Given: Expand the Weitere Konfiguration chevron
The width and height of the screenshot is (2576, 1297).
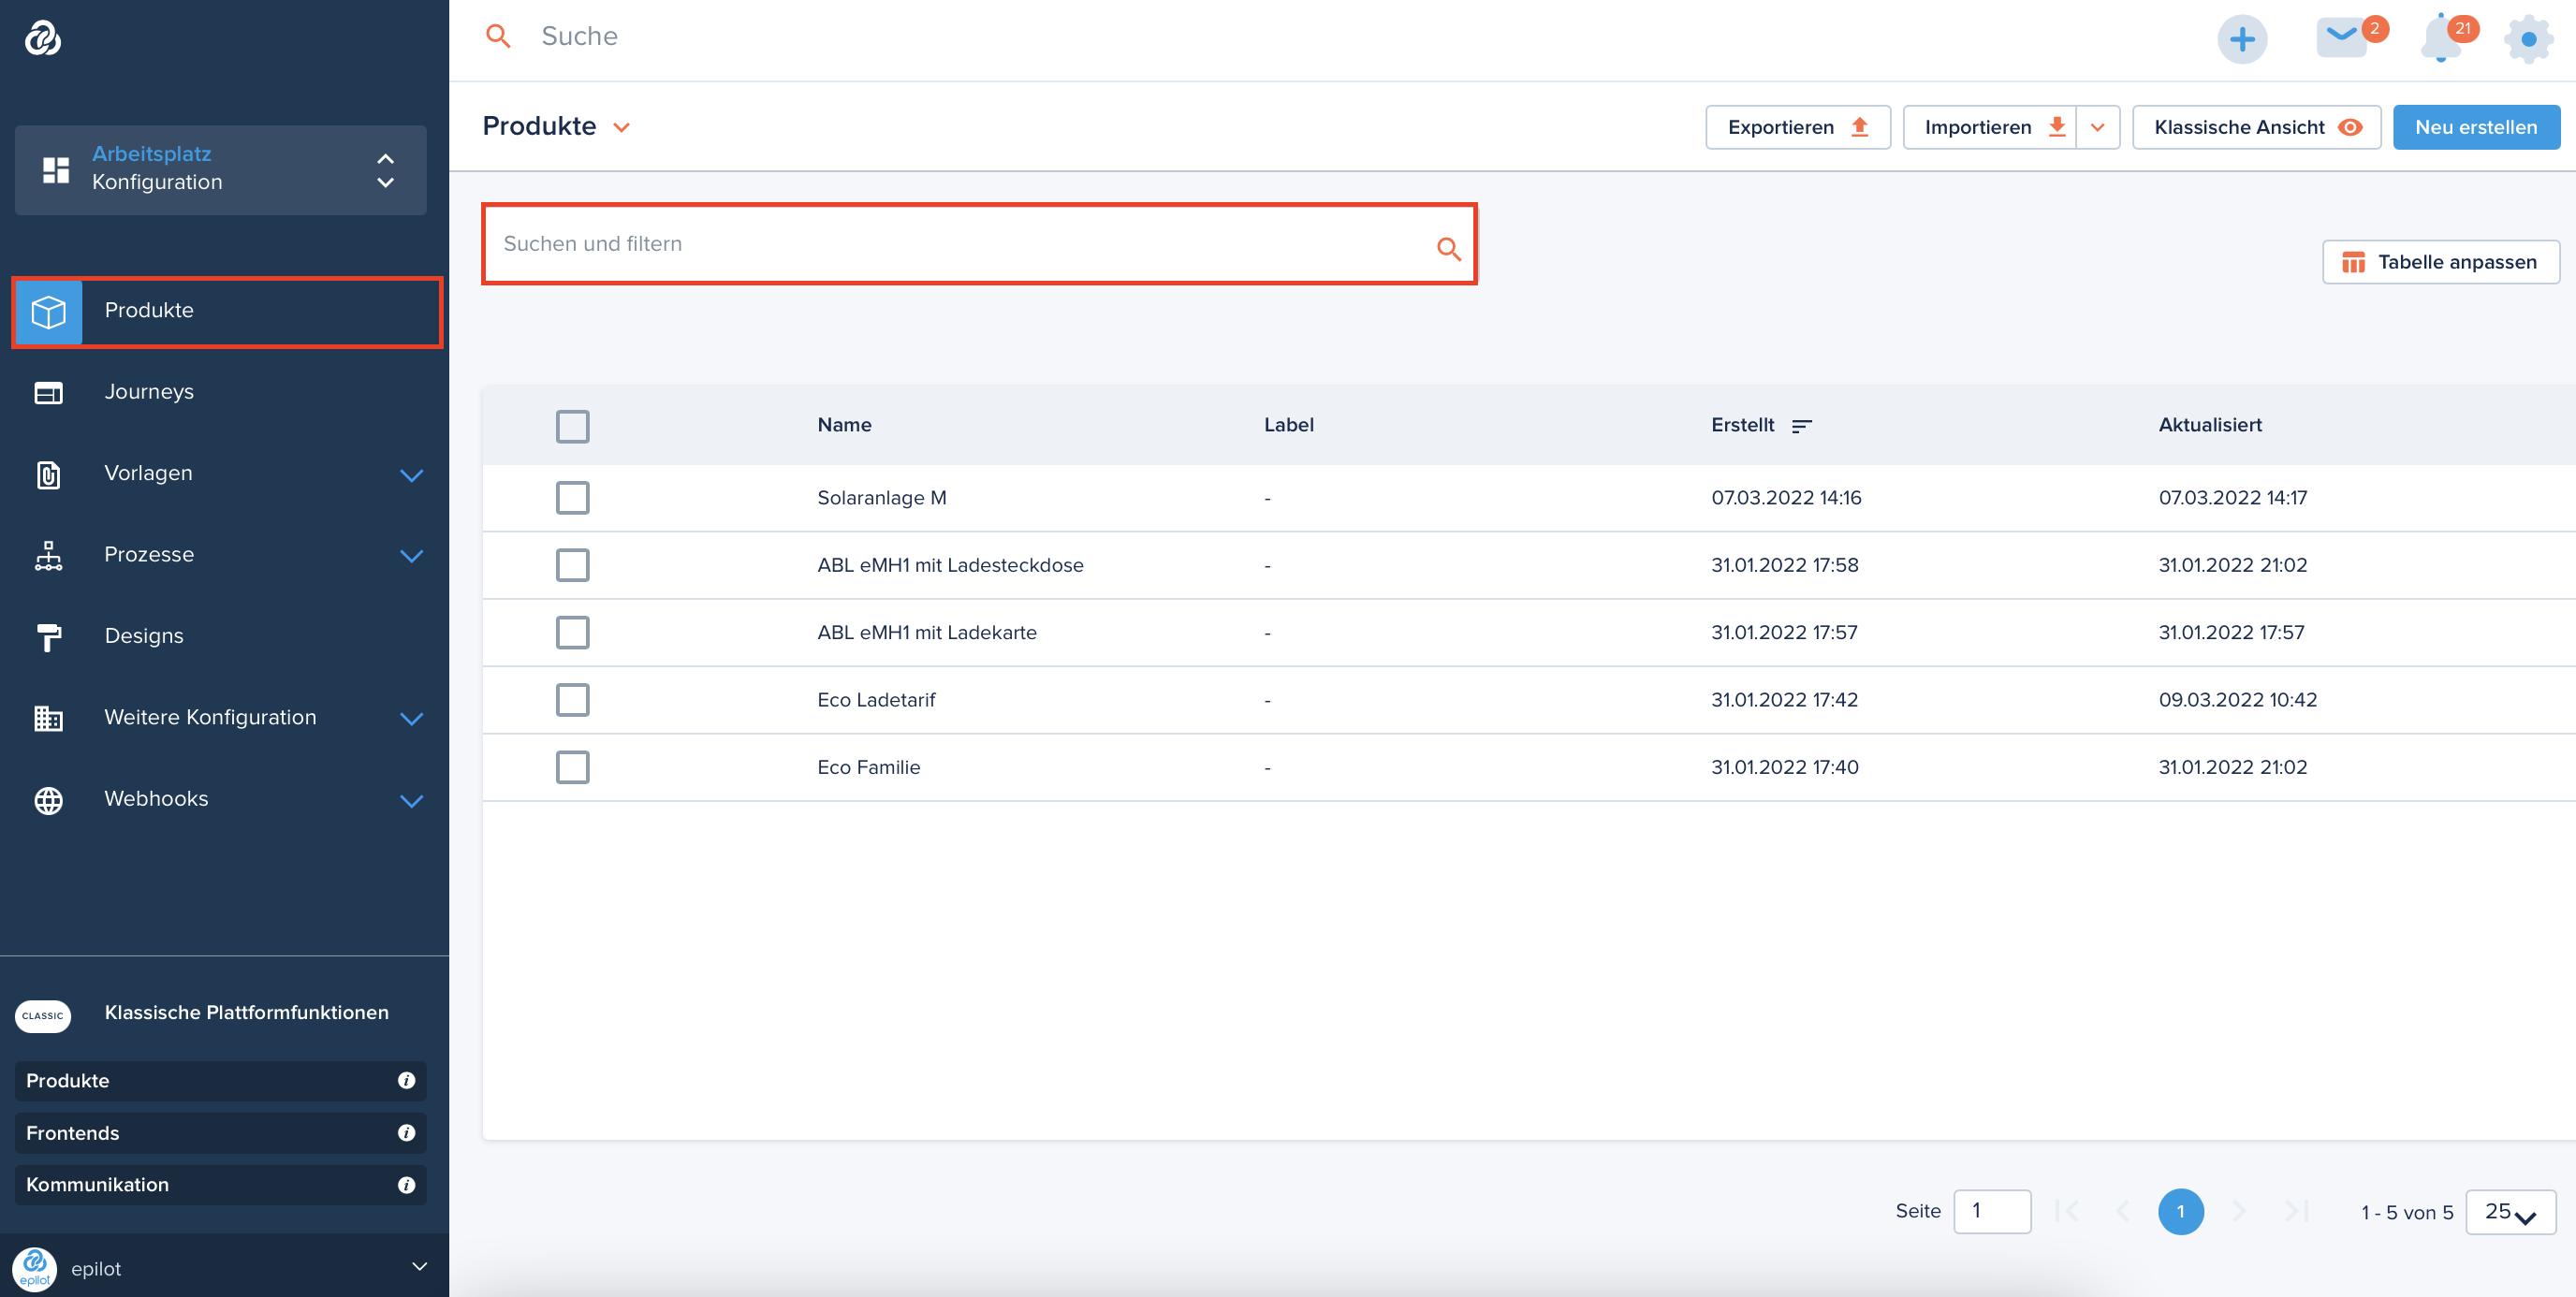Looking at the screenshot, I should pos(411,719).
